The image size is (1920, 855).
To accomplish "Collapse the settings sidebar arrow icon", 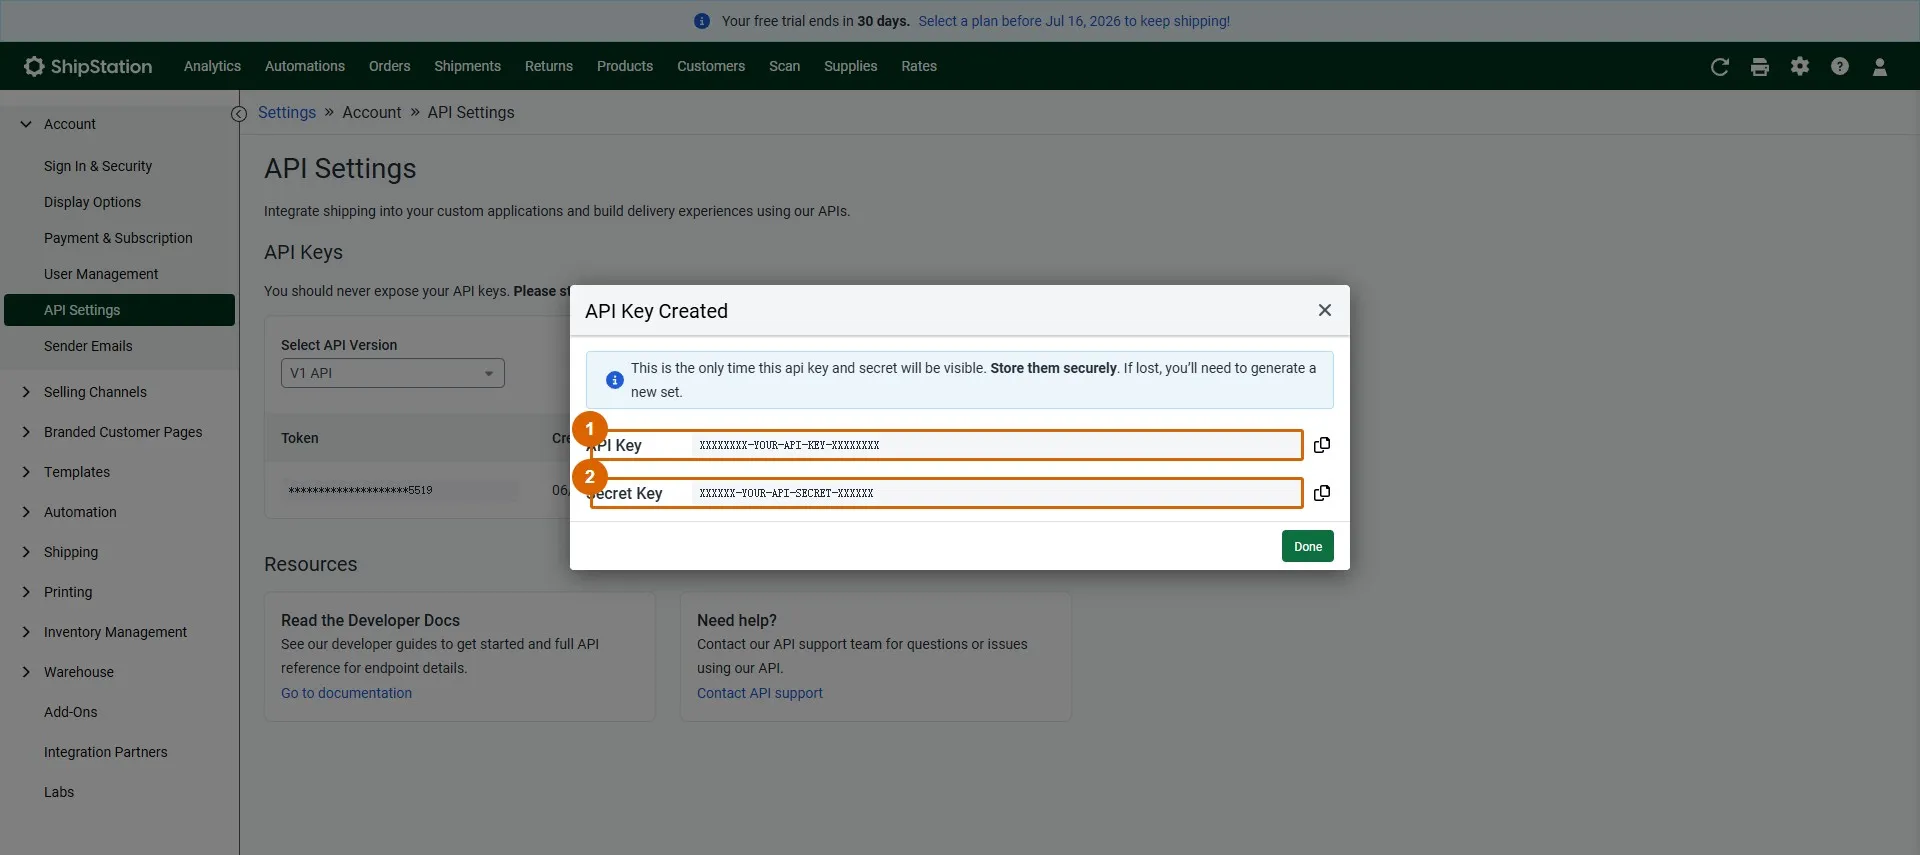I will point(238,114).
